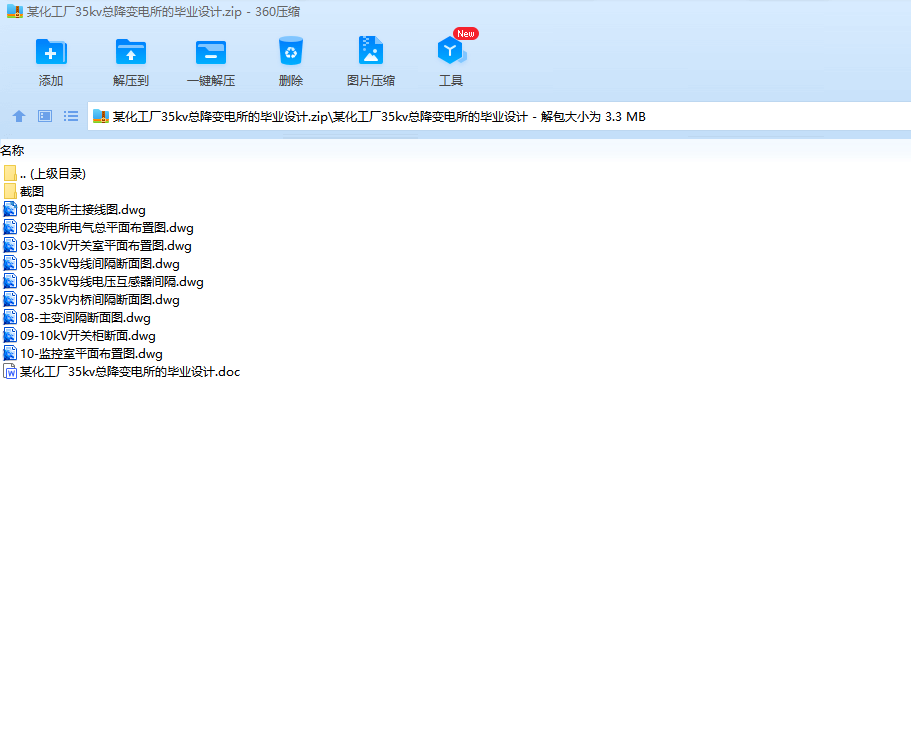Select file "10-监控室平面布置图.dwg"
The image size is (911, 731).
pyautogui.click(x=91, y=353)
